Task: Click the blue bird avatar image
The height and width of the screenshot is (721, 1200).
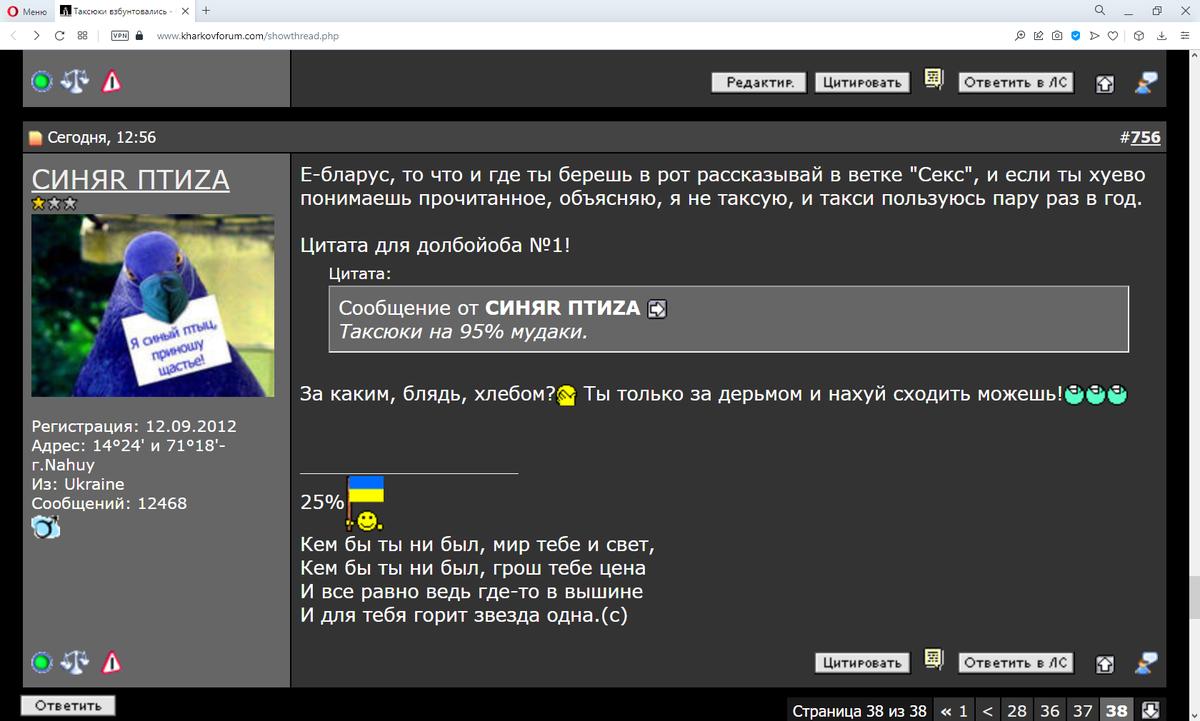Action: (x=153, y=305)
